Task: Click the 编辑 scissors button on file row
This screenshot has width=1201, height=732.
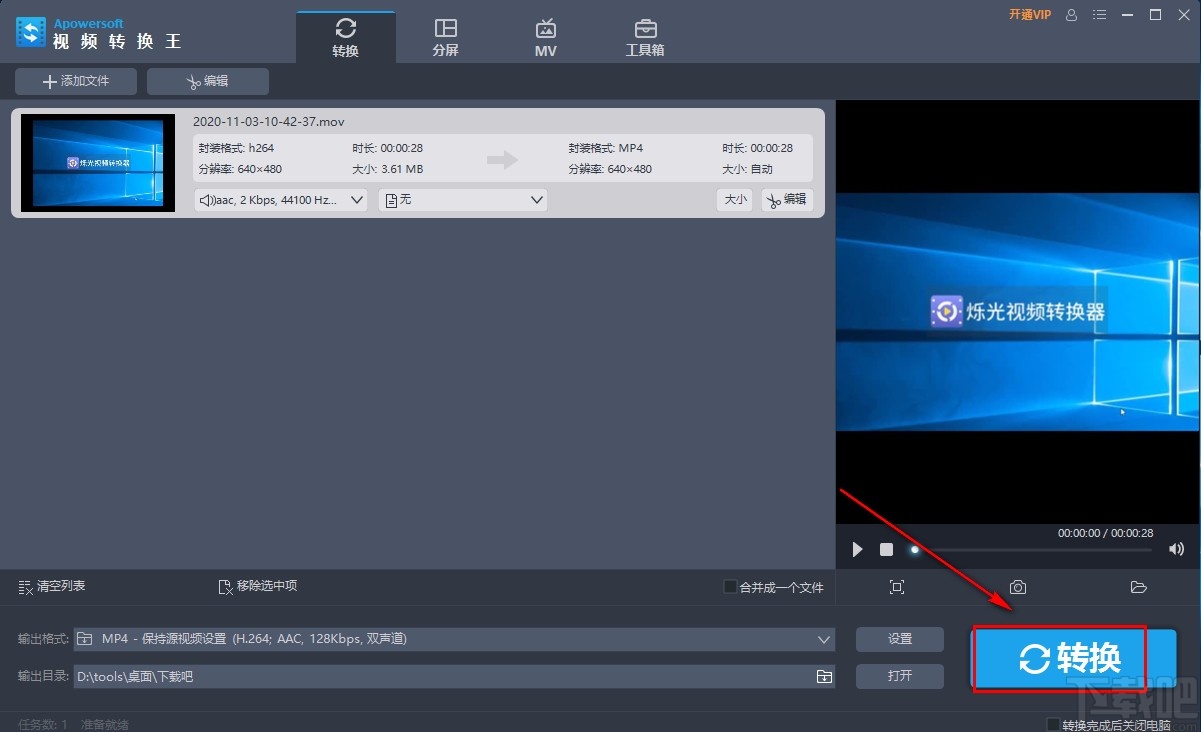Action: pos(787,200)
